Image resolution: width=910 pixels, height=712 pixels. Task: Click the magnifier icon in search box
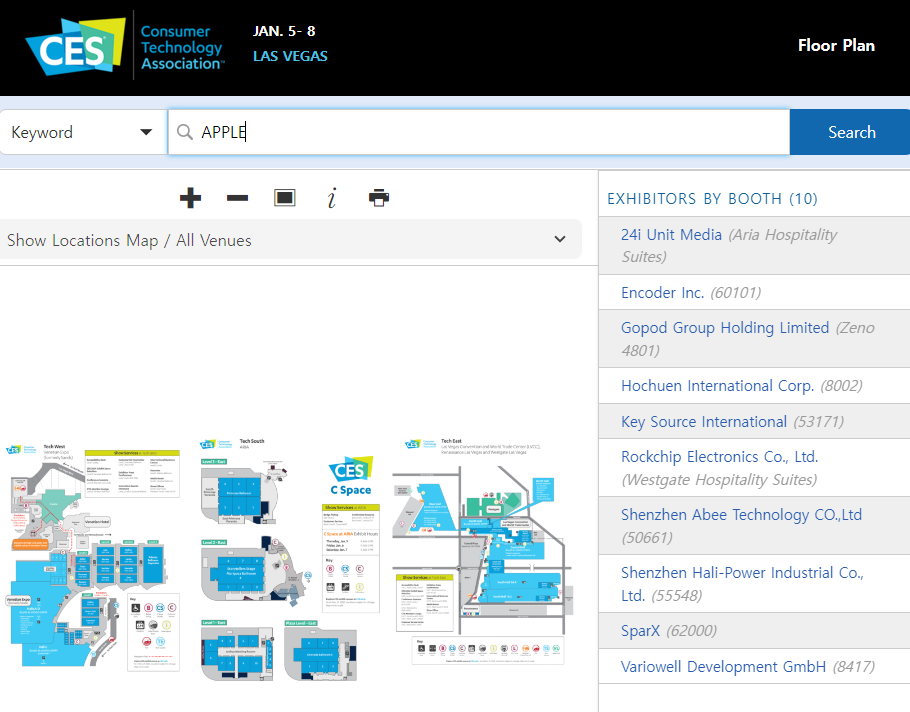click(x=185, y=132)
